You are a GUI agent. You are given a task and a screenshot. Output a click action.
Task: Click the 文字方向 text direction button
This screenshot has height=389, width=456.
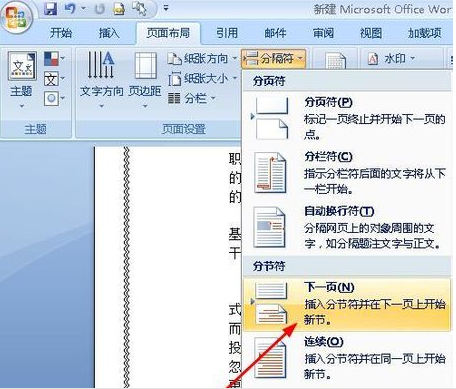tap(102, 80)
